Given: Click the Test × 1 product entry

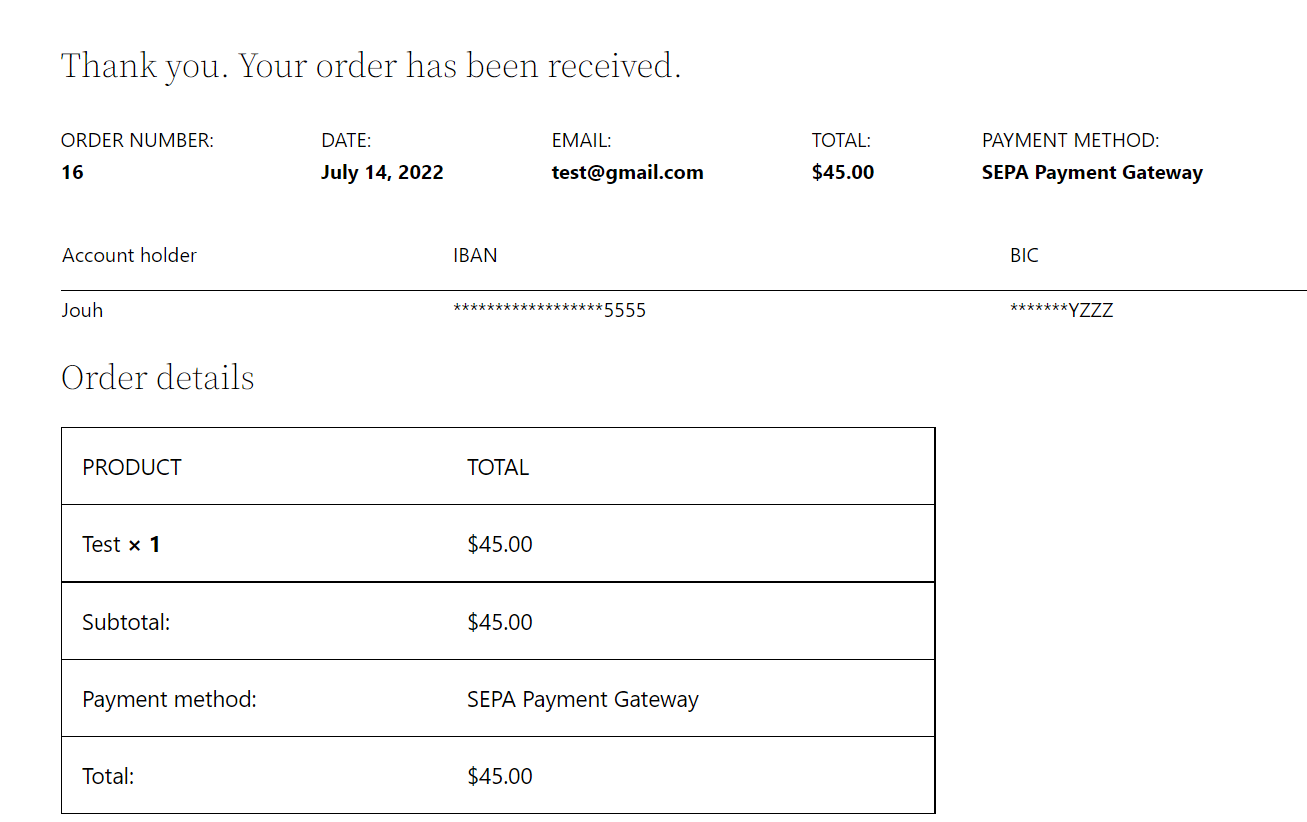Looking at the screenshot, I should click(x=121, y=545).
